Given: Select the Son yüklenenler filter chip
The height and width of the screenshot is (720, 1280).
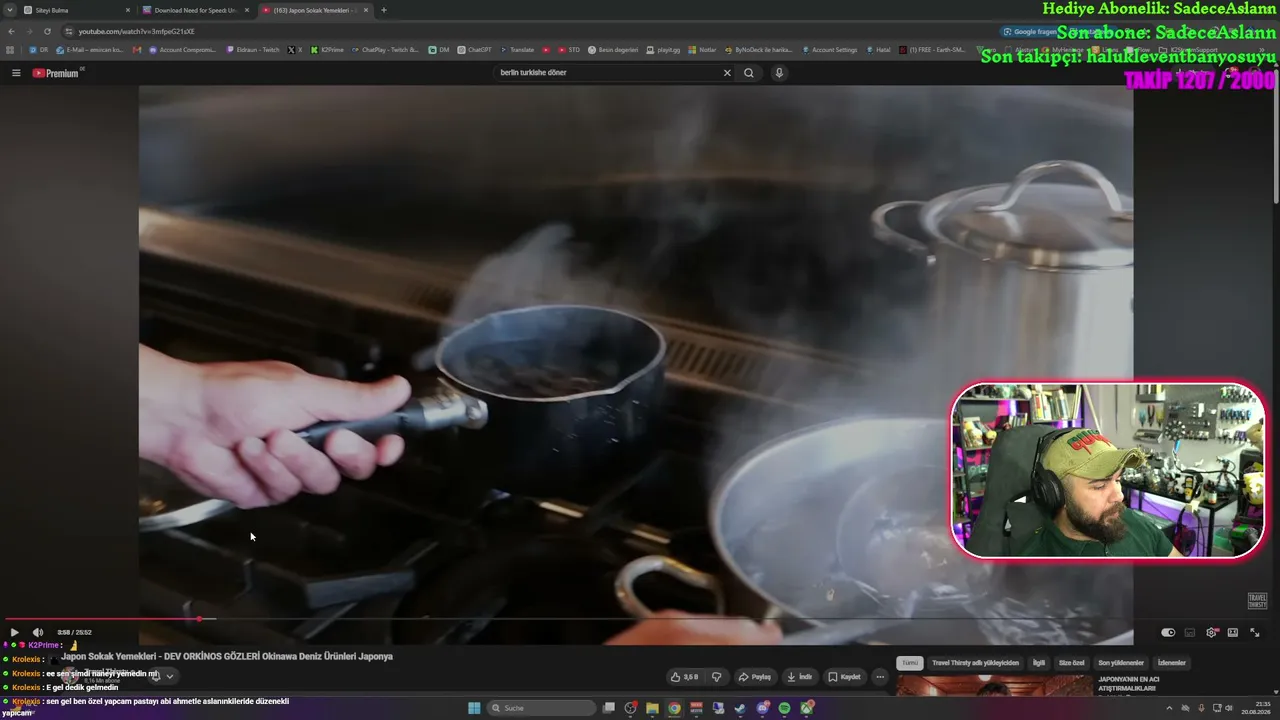Looking at the screenshot, I should [x=1121, y=663].
